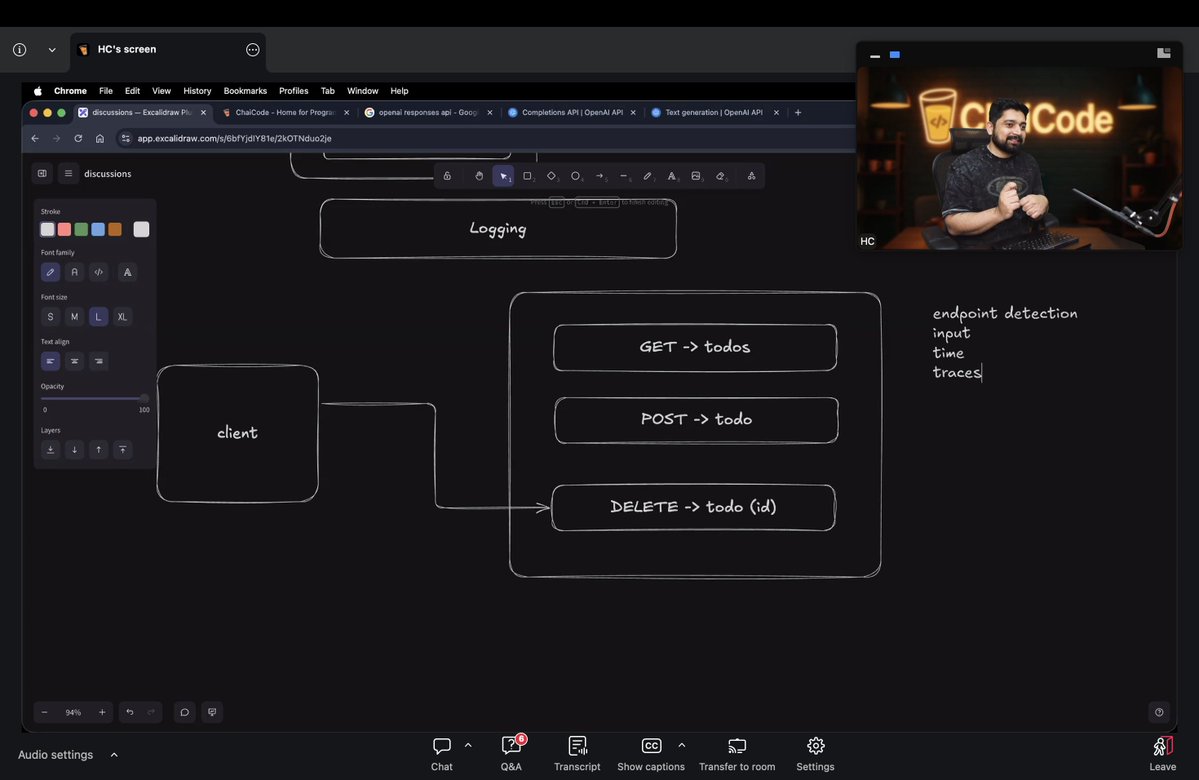
Task: Adjust the Opacity slider
Action: [95, 398]
